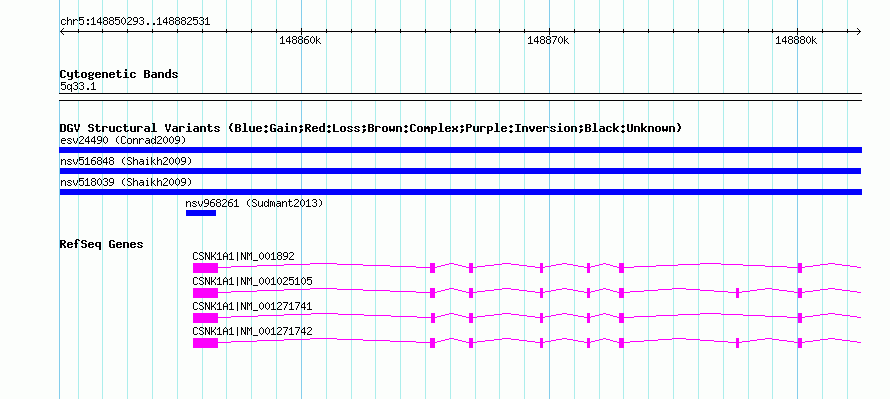
Task: Click the first large exon of NM_001271742
Action: [x=205, y=343]
